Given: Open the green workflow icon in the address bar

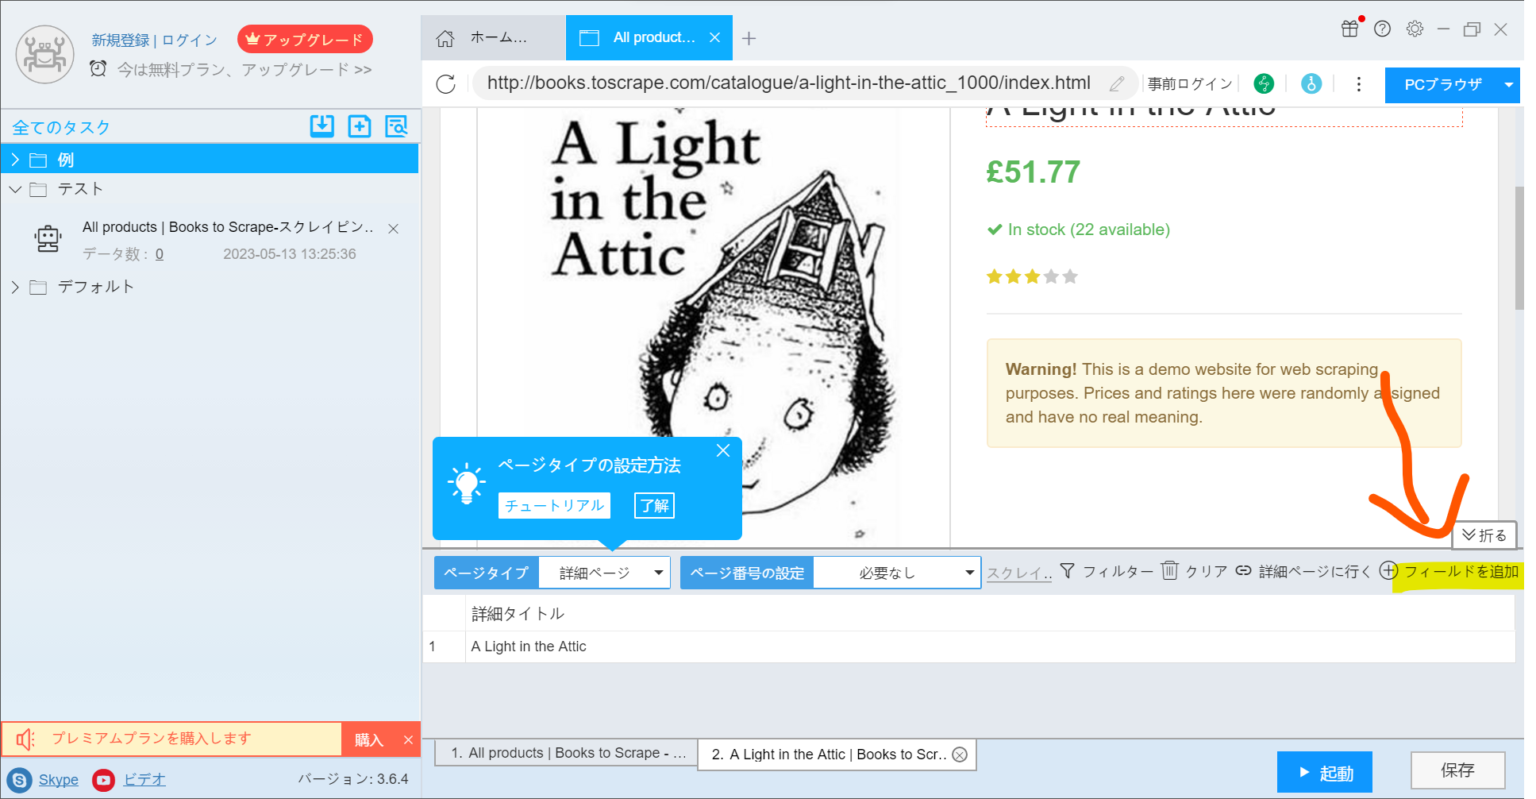Looking at the screenshot, I should tap(1264, 84).
